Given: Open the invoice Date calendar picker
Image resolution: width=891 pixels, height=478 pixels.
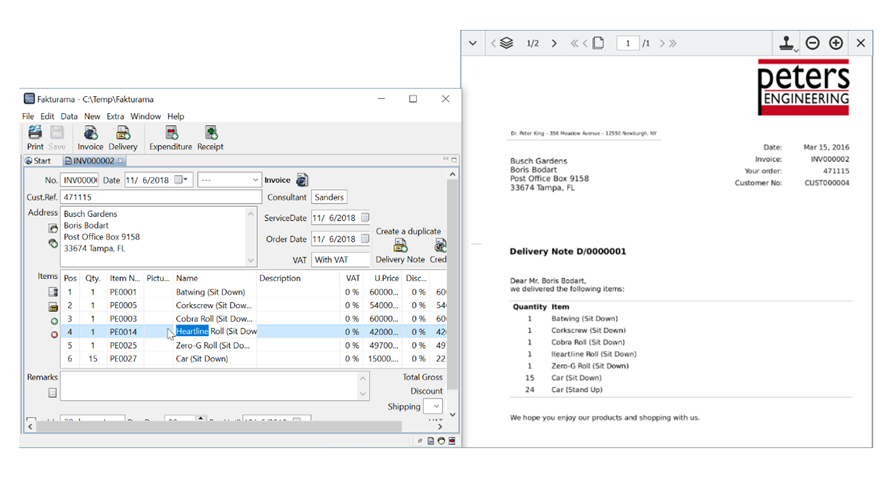Looking at the screenshot, I should click(181, 180).
